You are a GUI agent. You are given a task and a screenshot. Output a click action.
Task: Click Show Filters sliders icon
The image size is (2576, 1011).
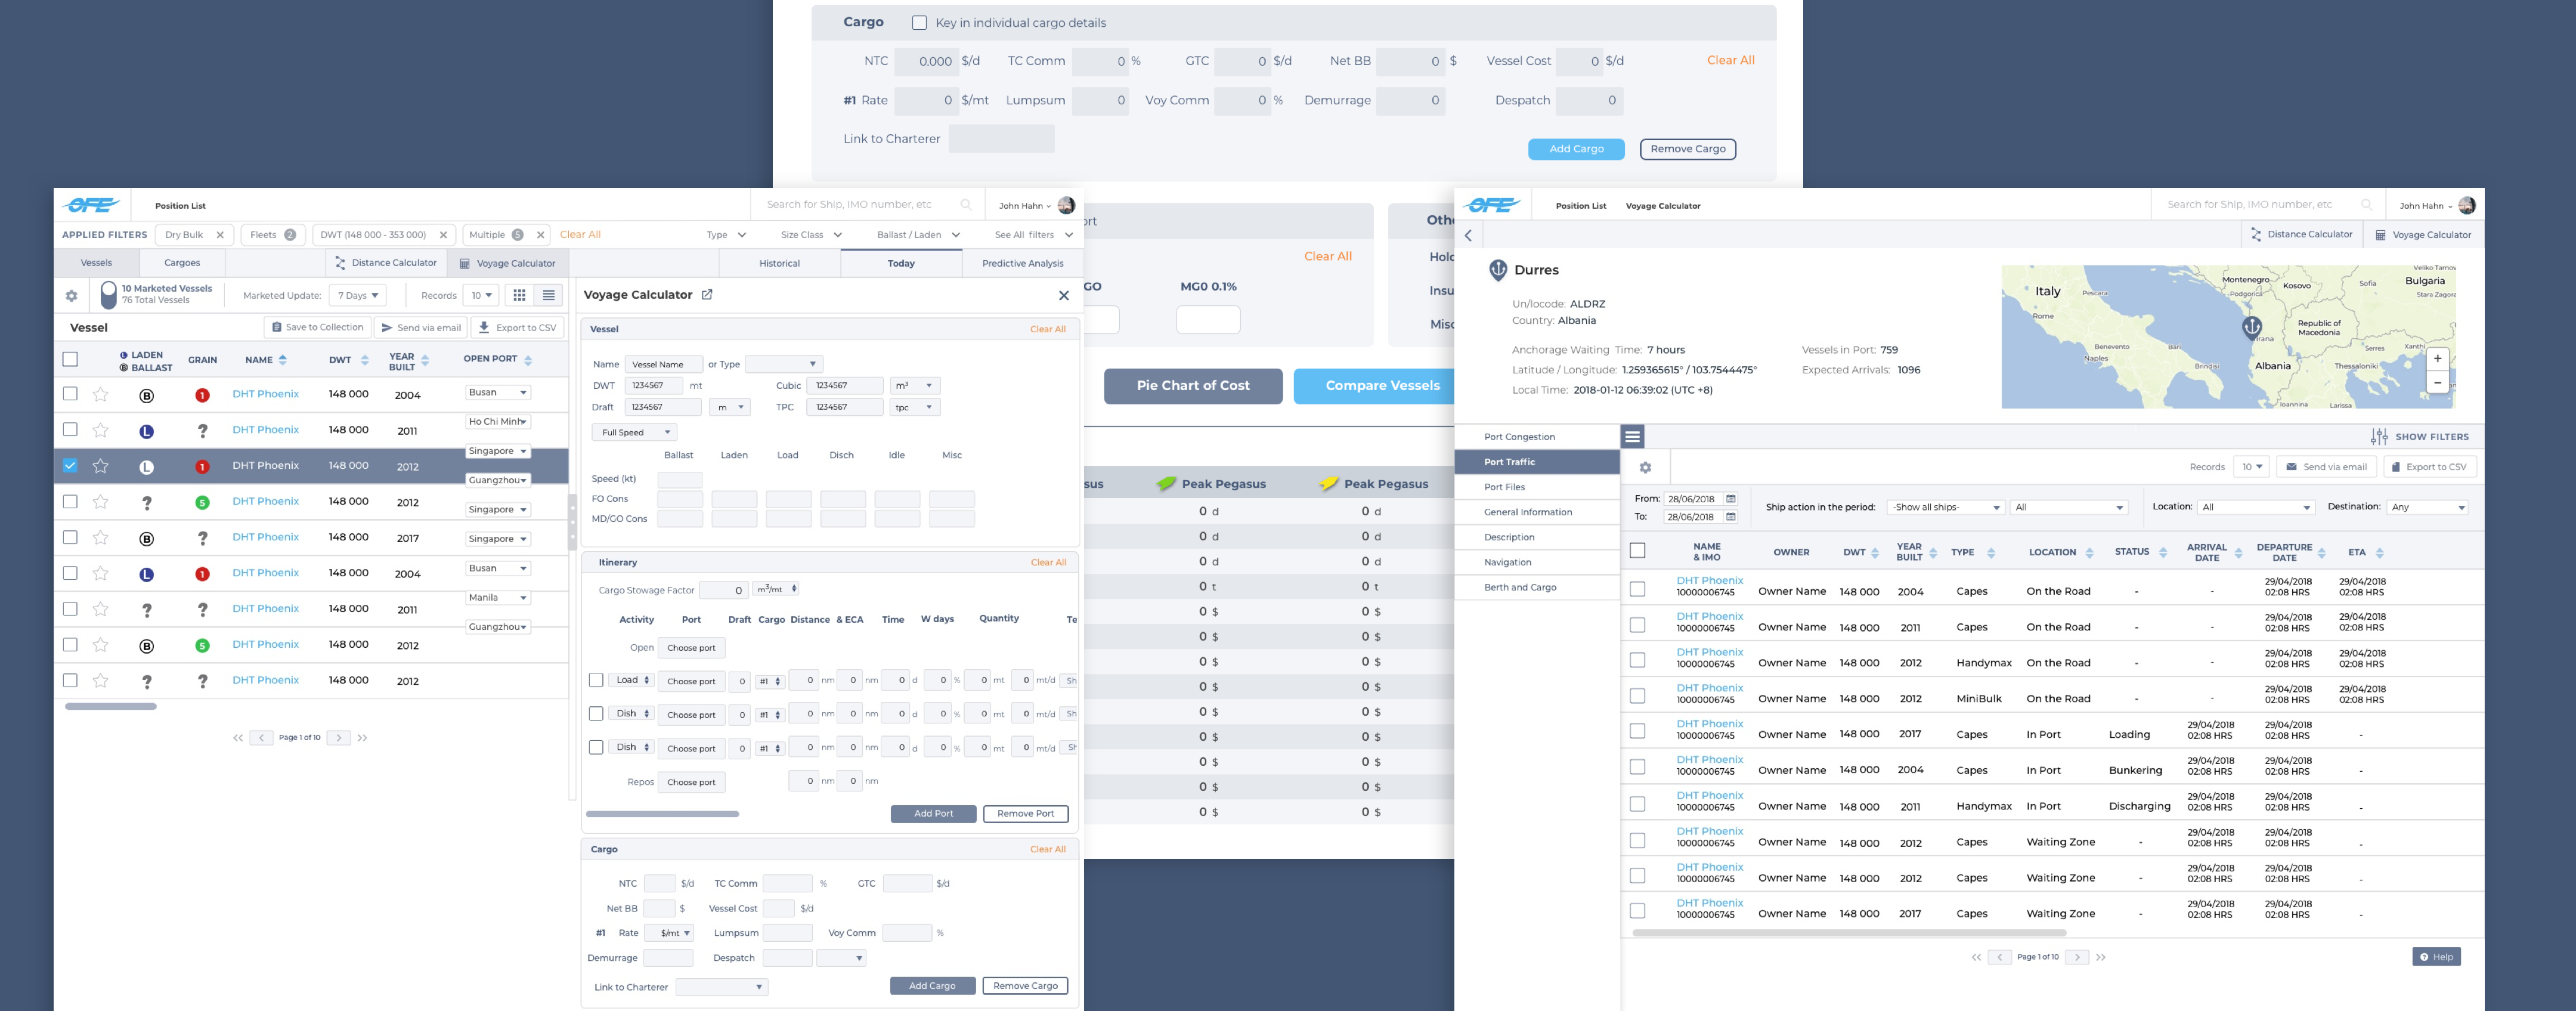pyautogui.click(x=2379, y=437)
